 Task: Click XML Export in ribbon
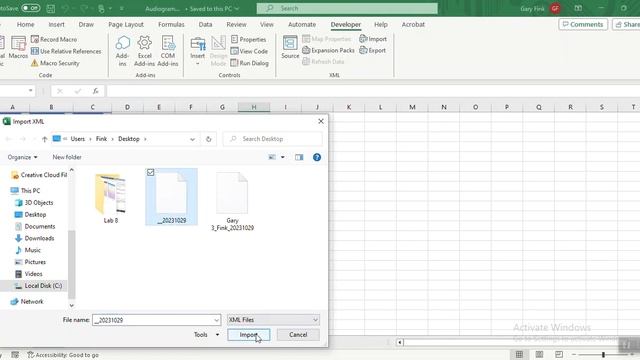[372, 50]
